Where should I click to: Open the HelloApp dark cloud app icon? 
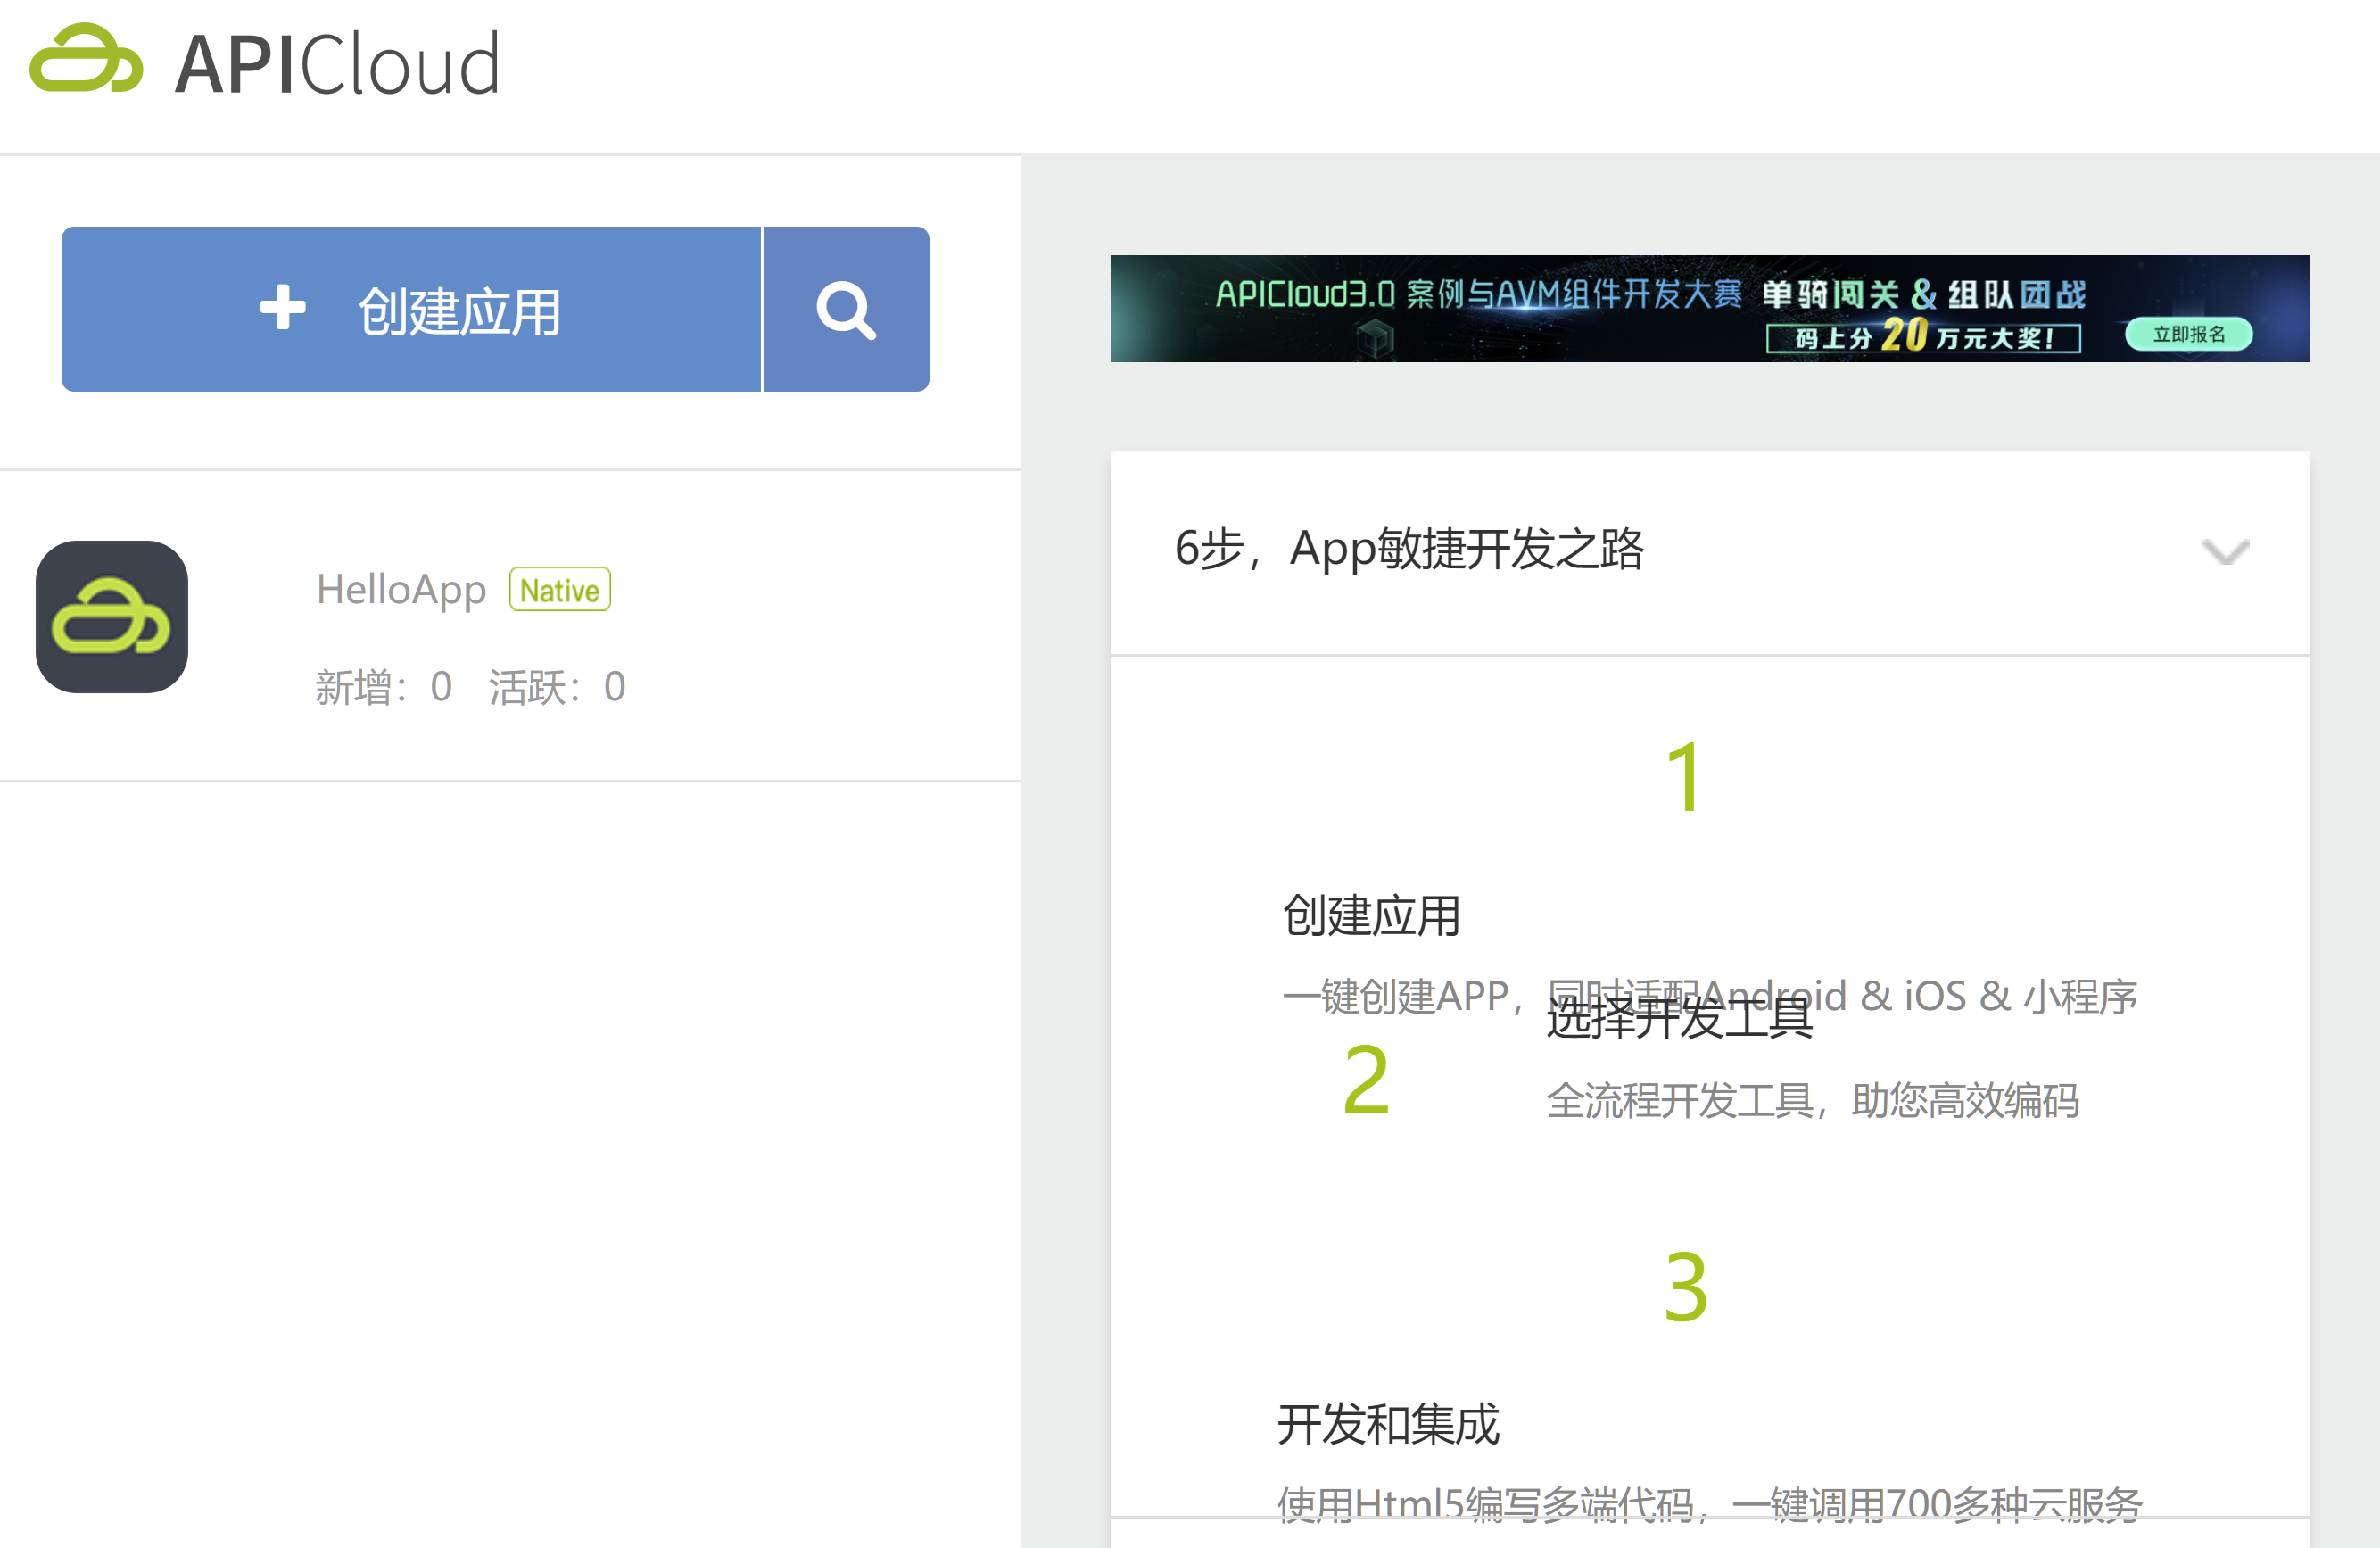point(112,617)
